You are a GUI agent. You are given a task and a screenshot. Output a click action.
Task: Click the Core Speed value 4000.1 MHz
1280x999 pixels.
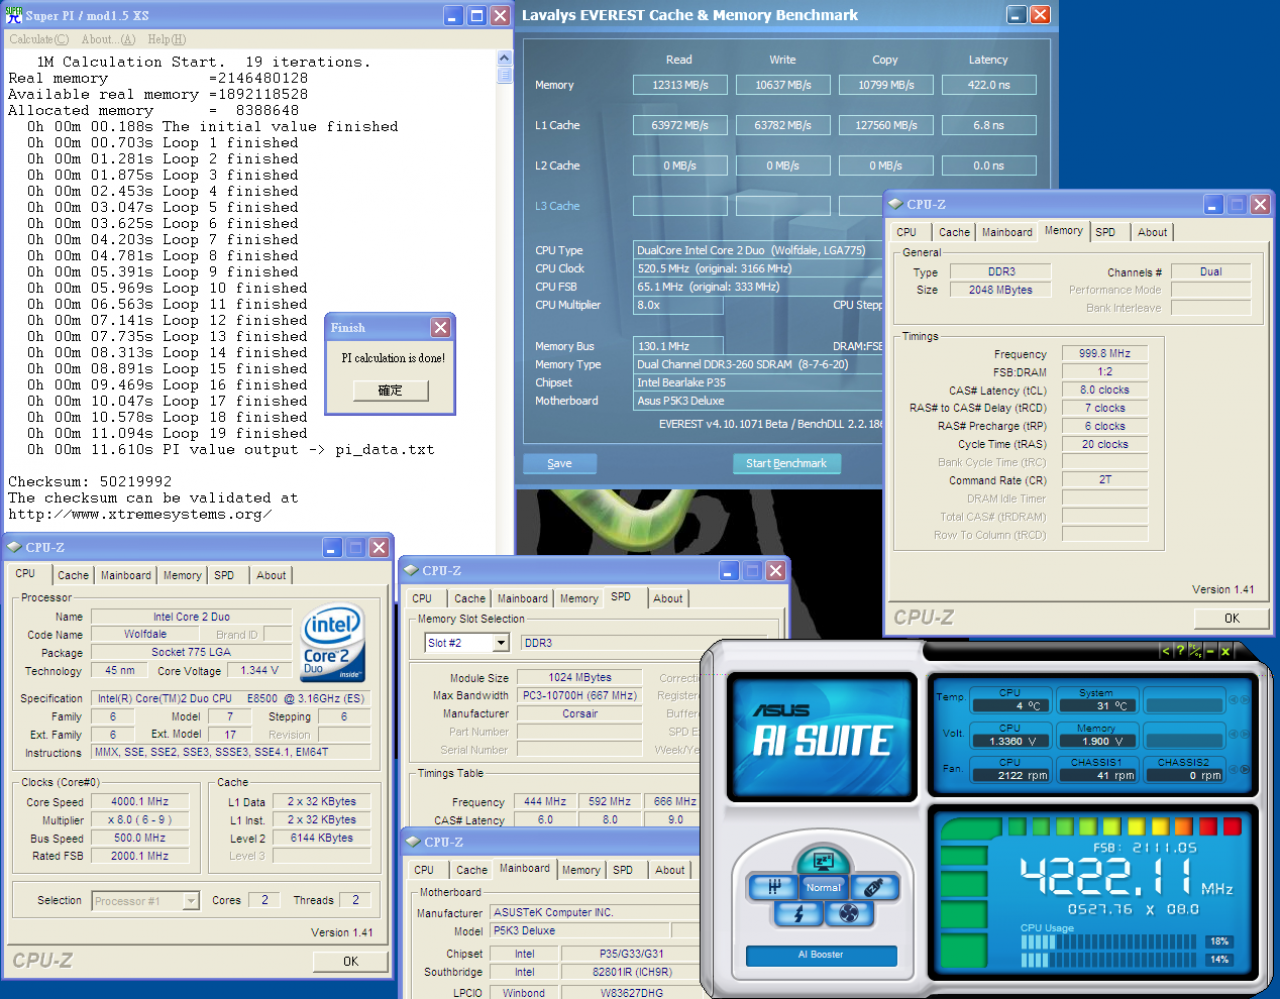pyautogui.click(x=140, y=801)
